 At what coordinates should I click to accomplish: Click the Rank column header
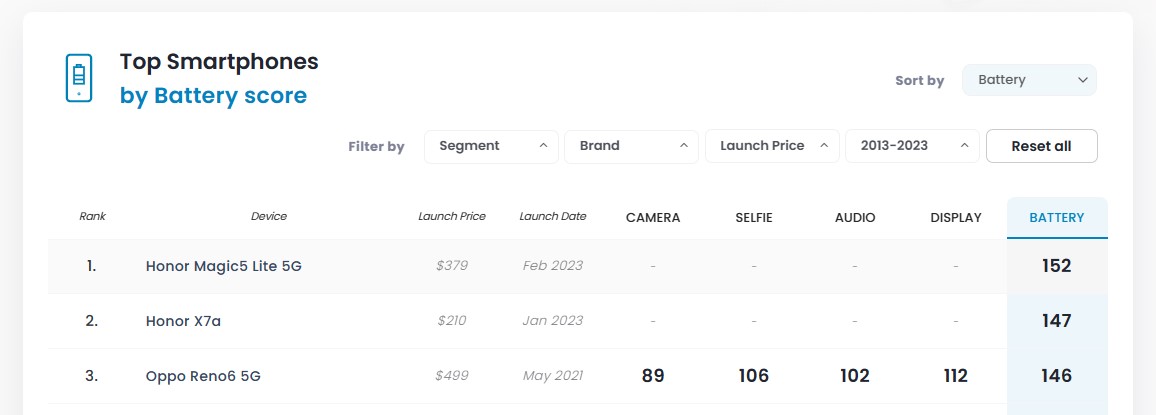tap(92, 216)
